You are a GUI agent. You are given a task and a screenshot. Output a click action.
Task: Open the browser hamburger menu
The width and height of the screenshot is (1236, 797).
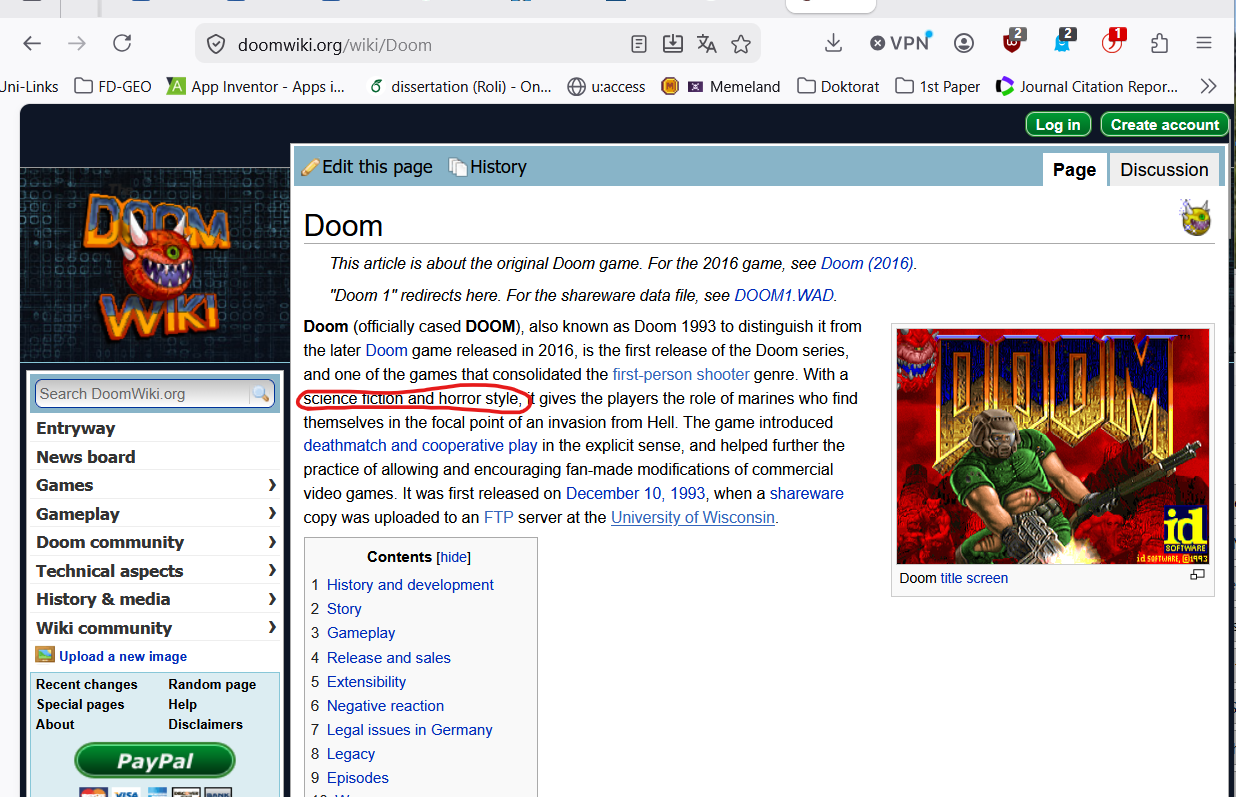click(1204, 43)
